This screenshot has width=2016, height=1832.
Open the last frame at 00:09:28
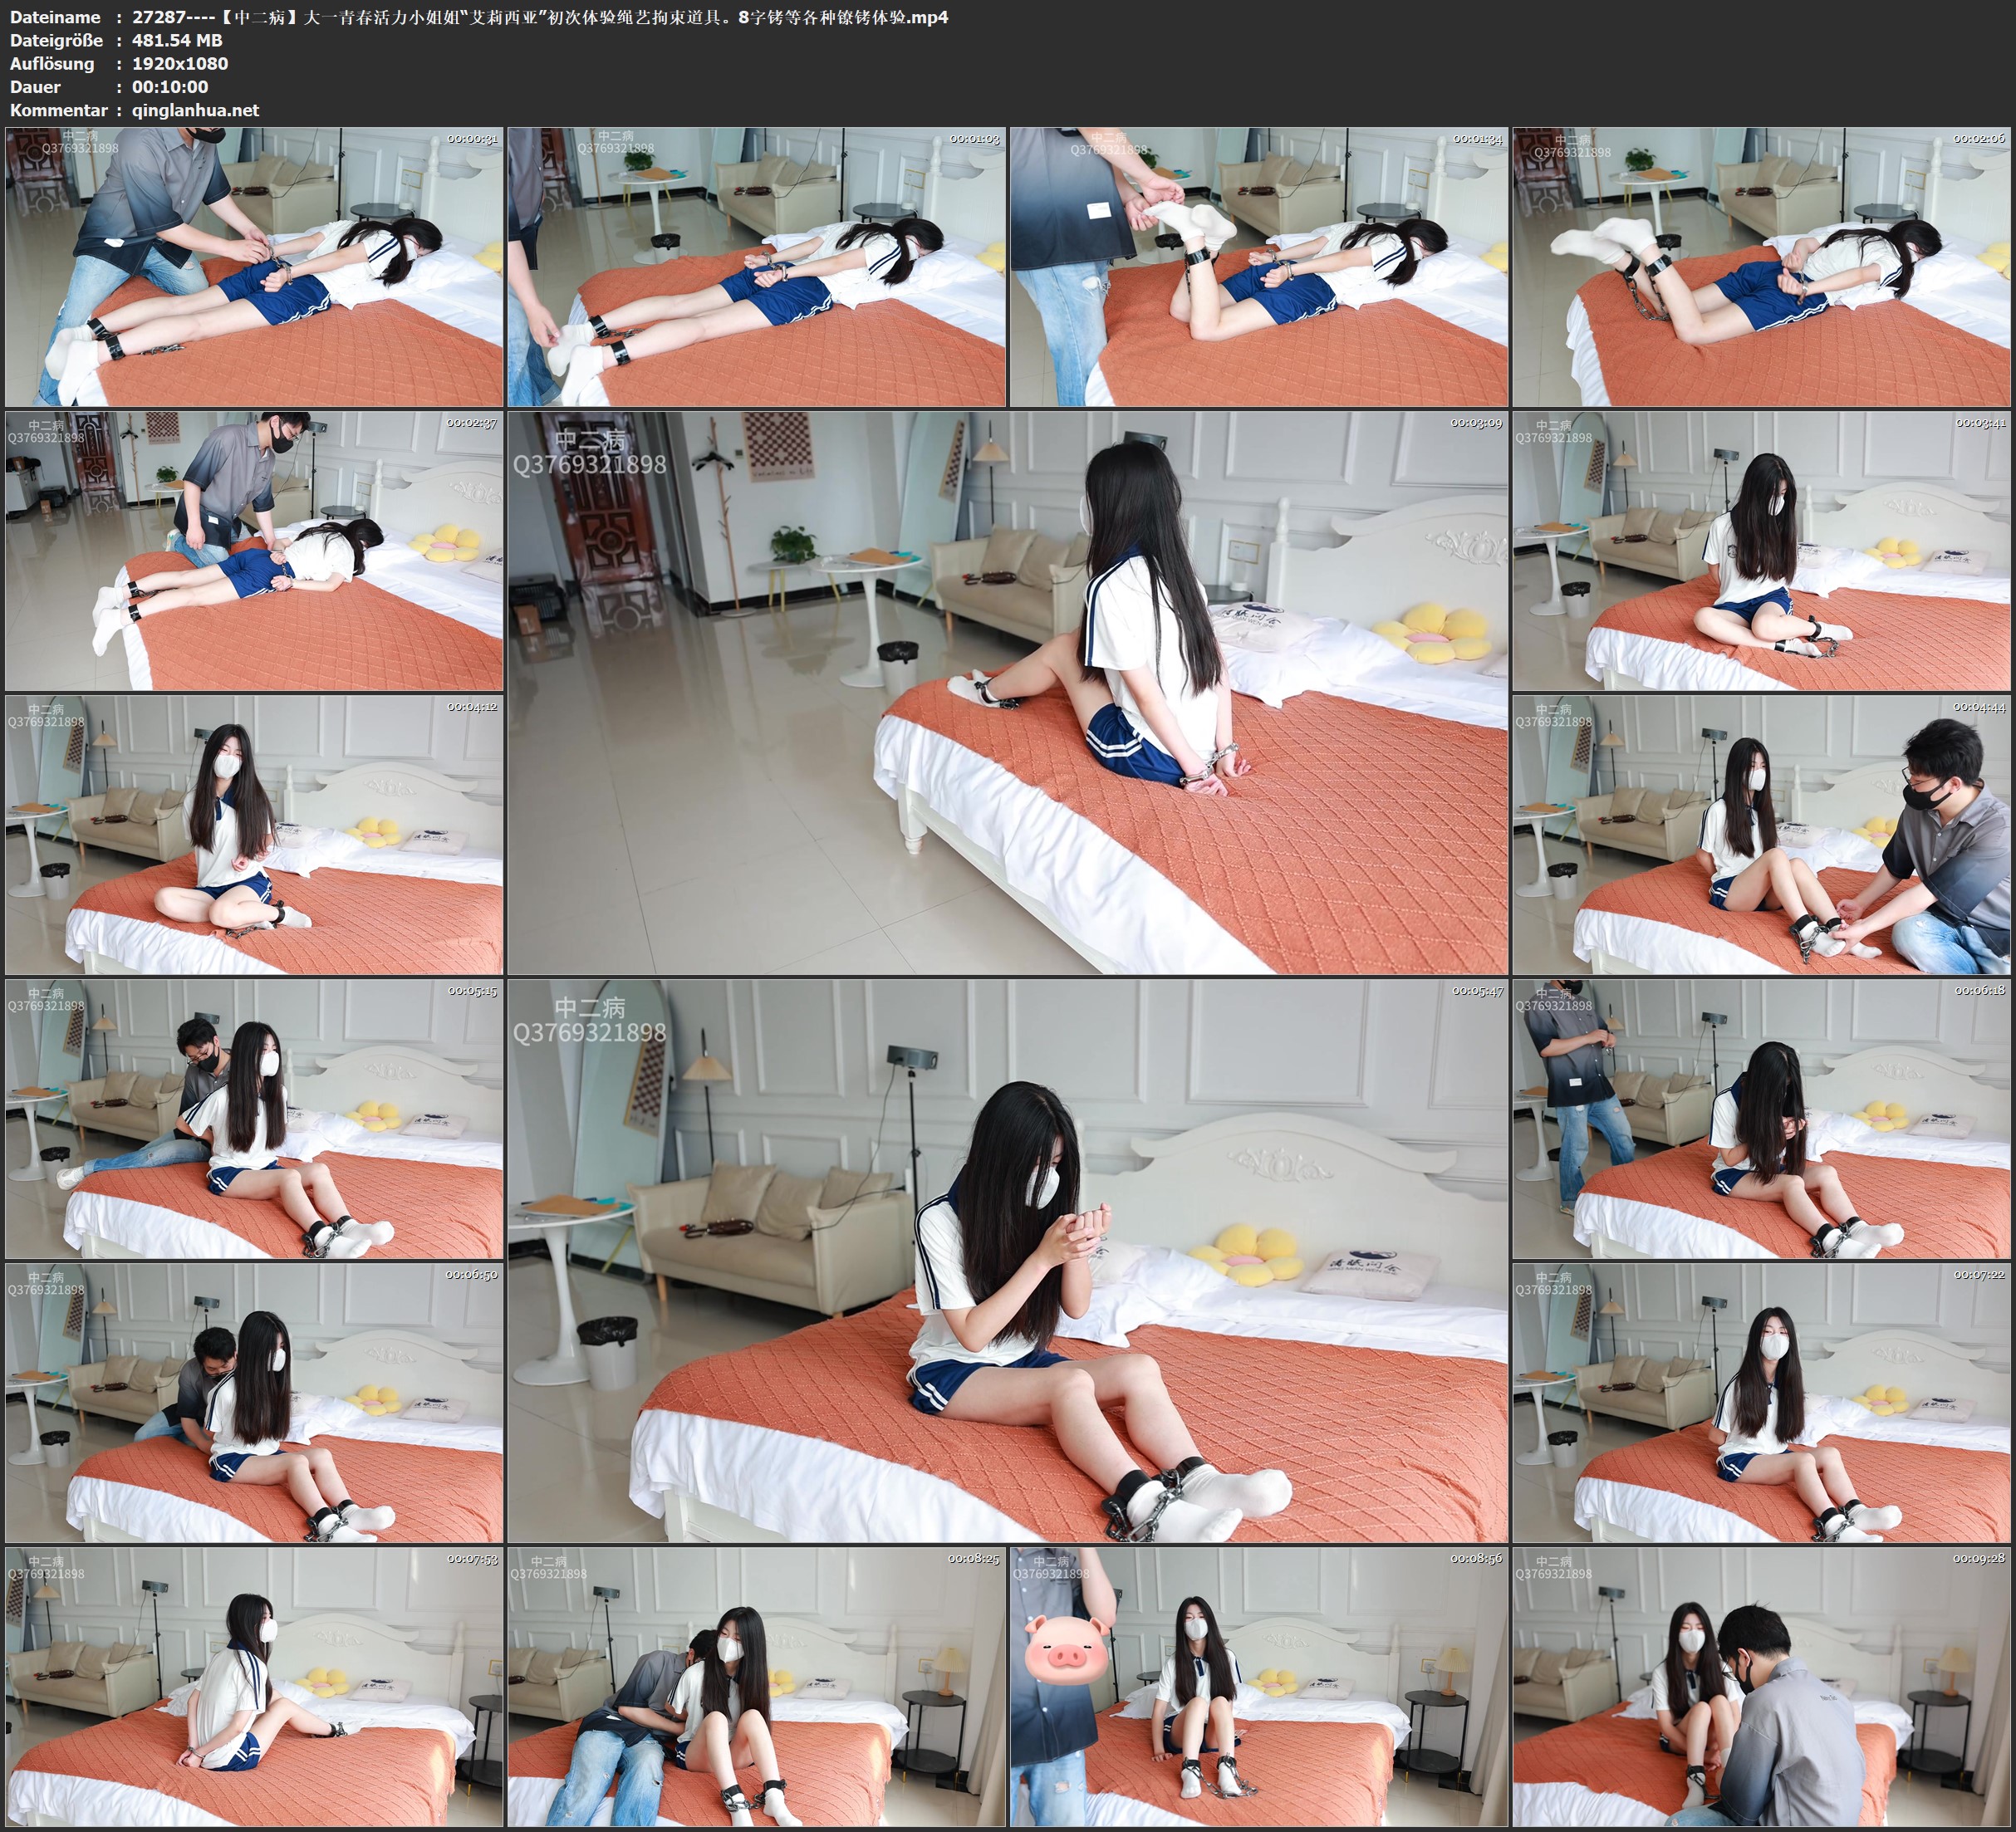point(1762,1687)
